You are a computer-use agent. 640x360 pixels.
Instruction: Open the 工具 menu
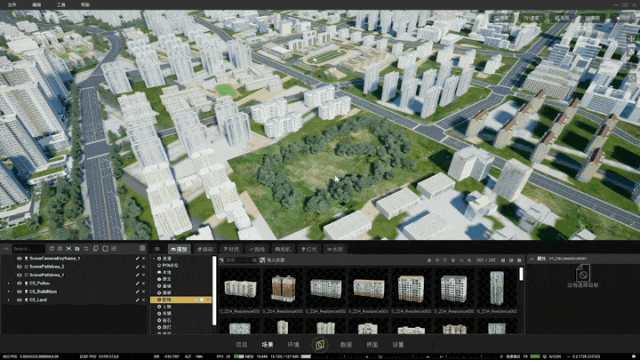[61, 4]
